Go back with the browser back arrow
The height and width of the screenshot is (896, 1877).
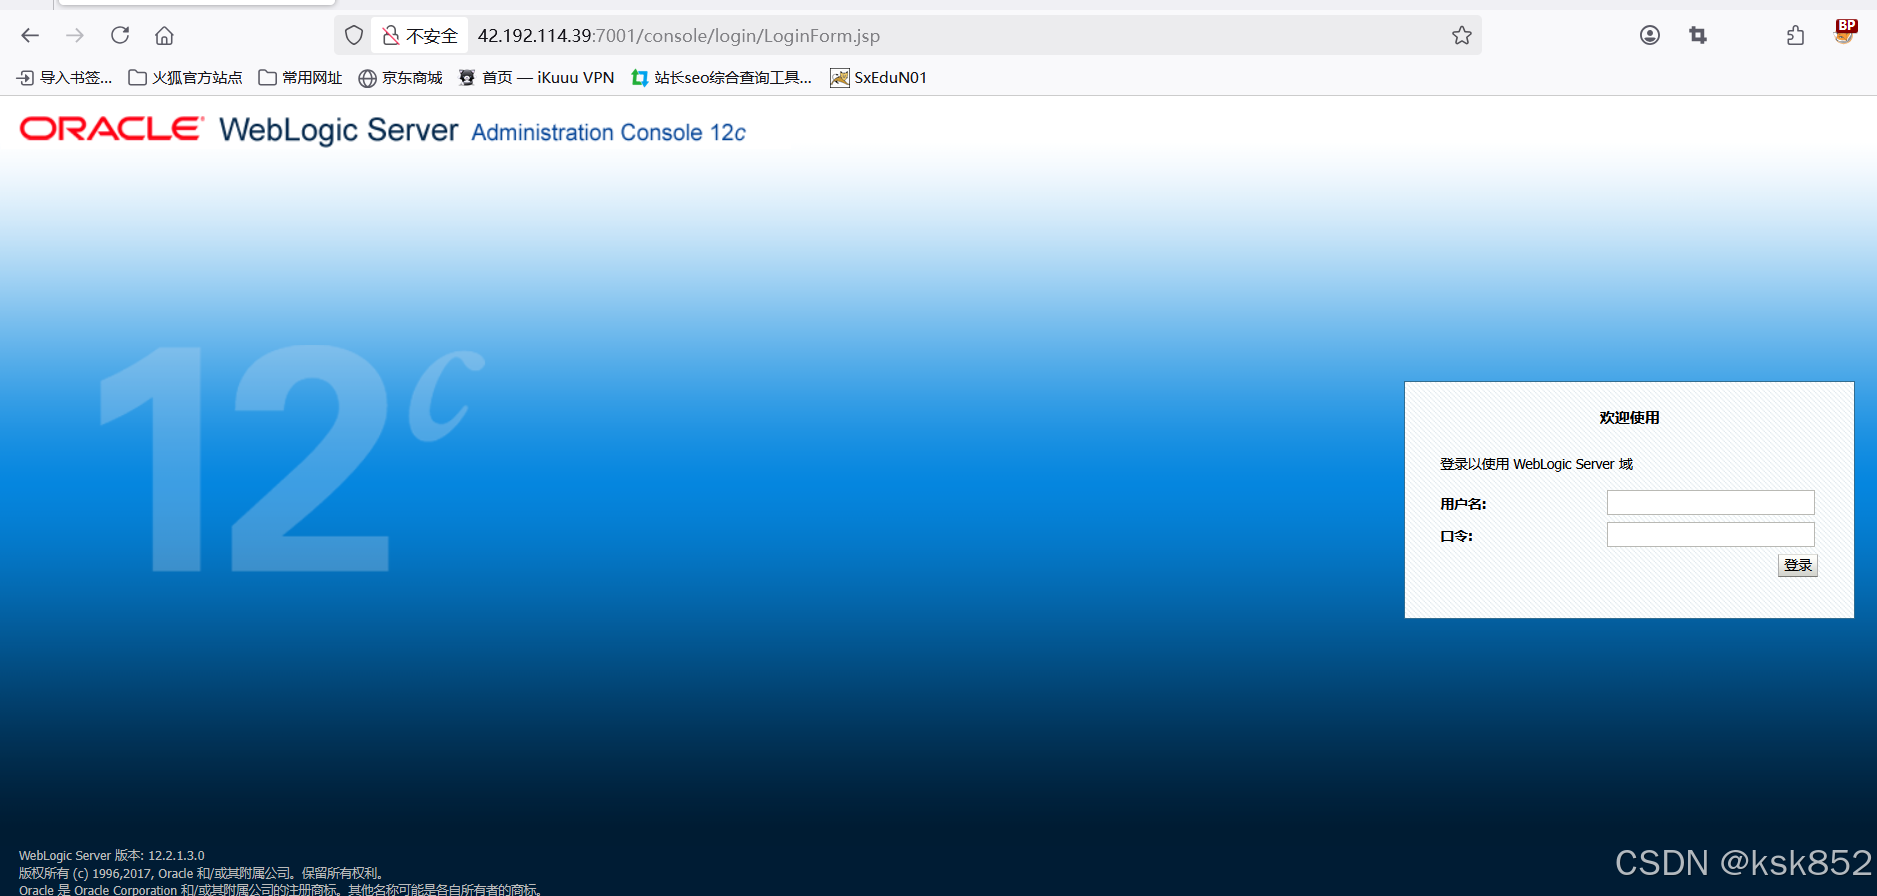click(30, 35)
